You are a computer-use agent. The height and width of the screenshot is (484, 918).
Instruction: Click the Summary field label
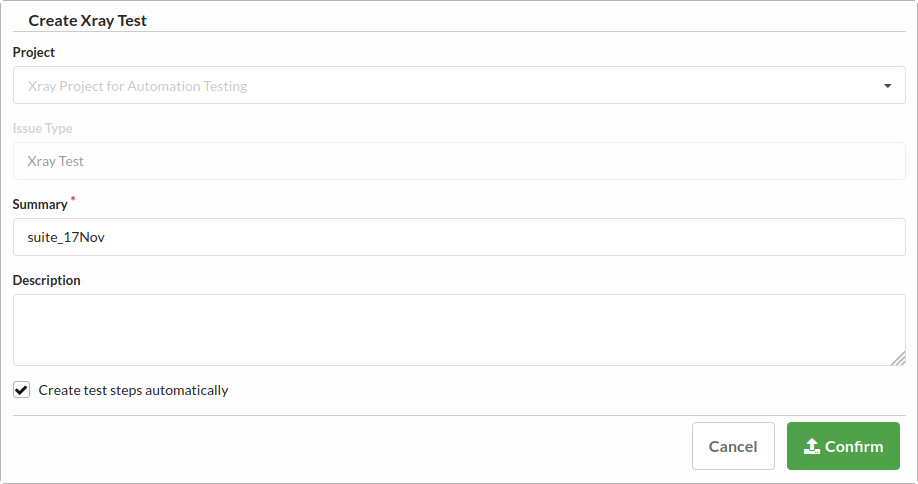pos(40,204)
